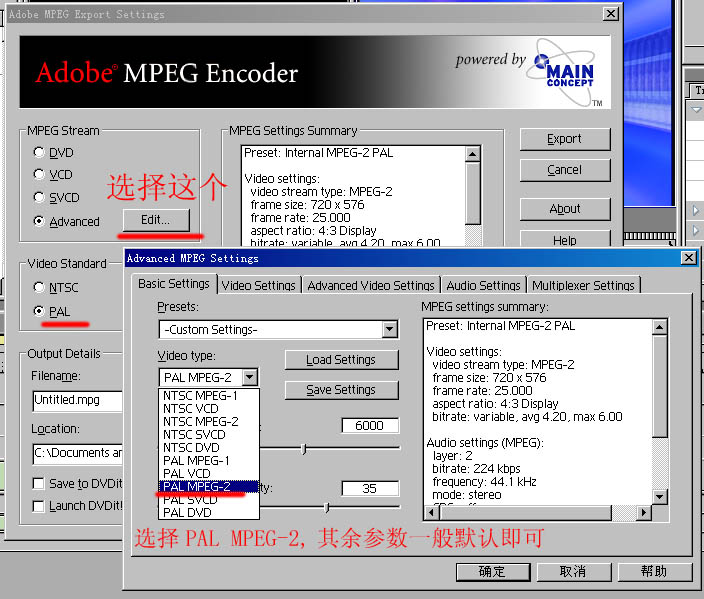Screen dimensions: 704x599
Task: Click the Filename field with Untitled.mpg
Action: (77, 401)
